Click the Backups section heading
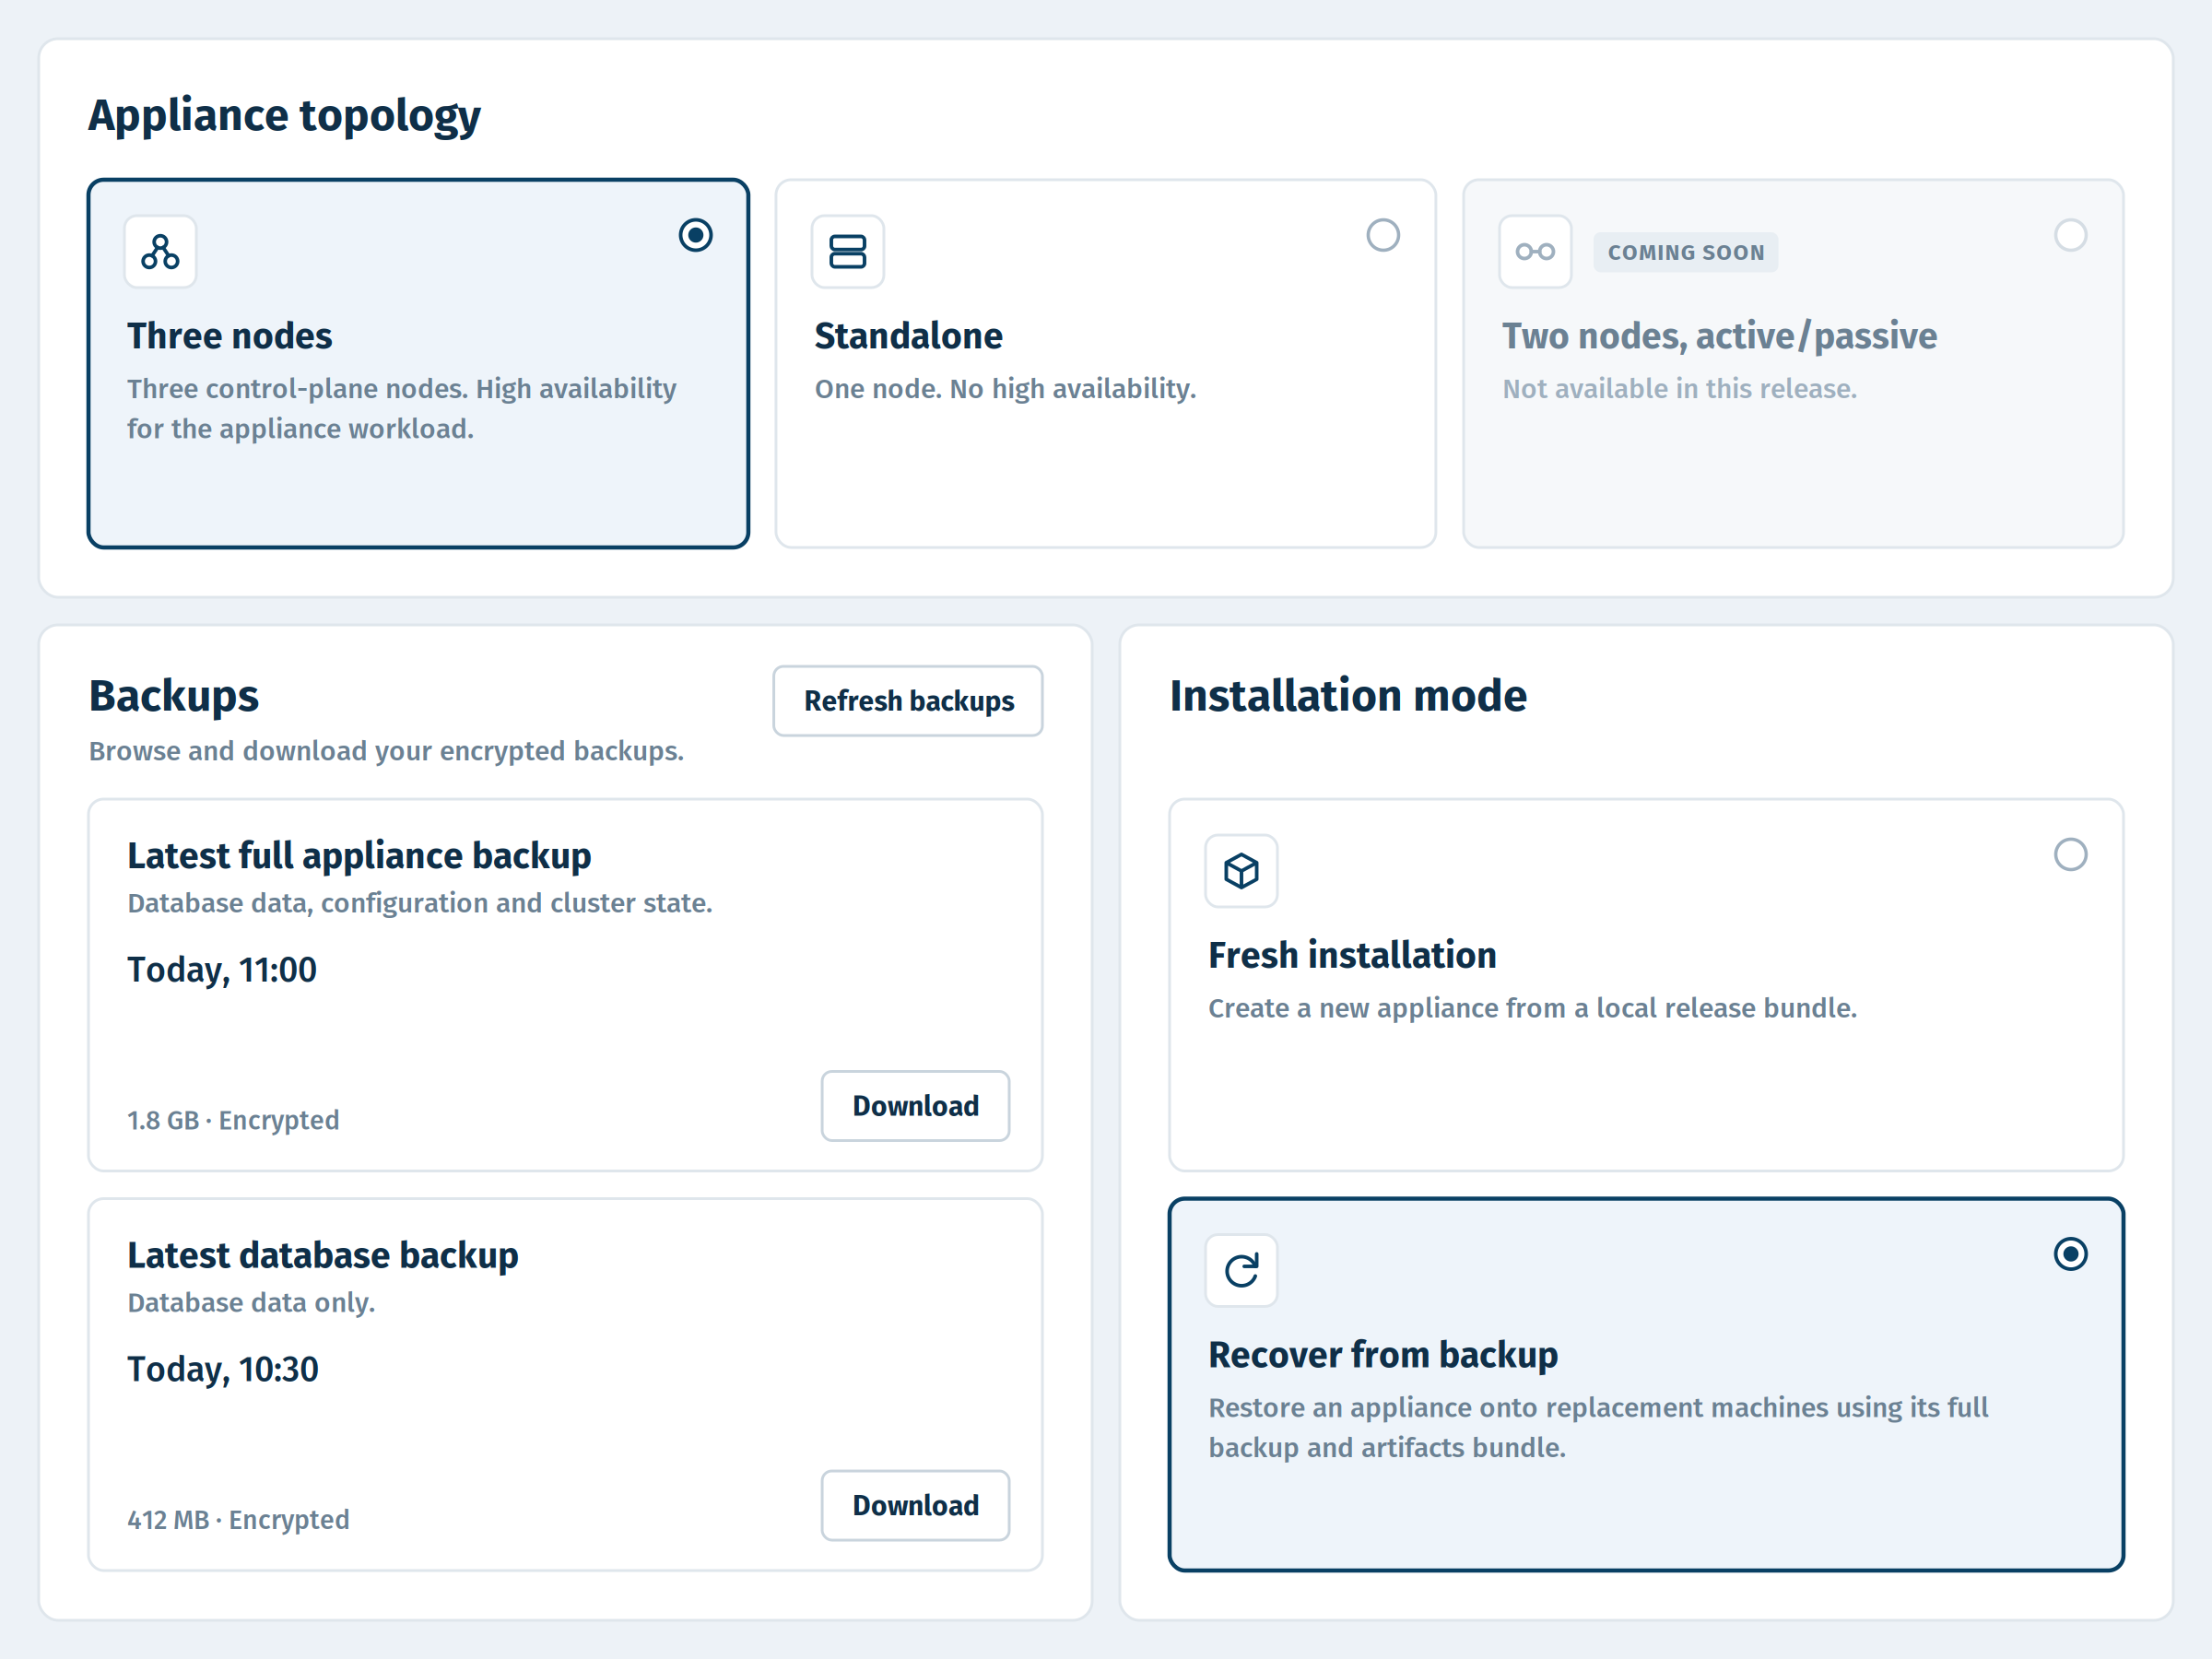Screen dimensions: 2212x1659 pos(174,696)
